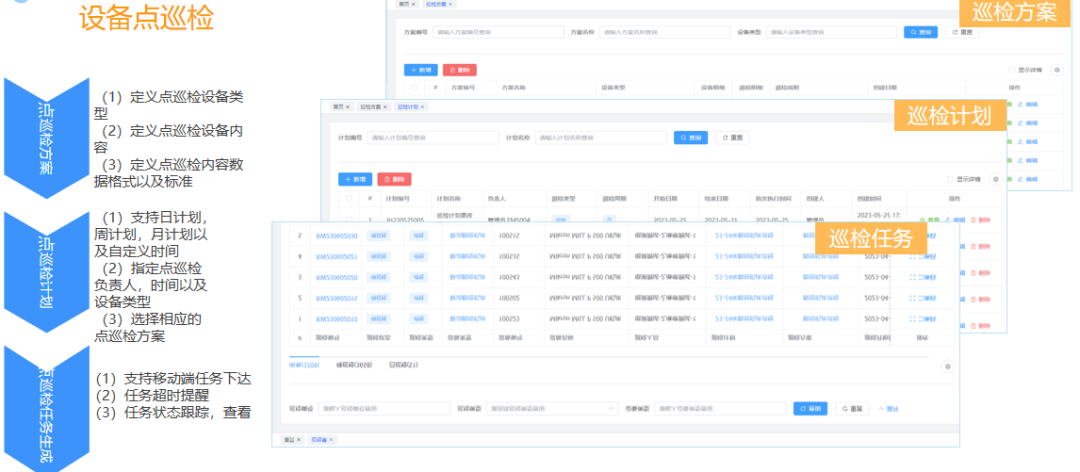Click orange 巡检任务 label
1080x472 pixels.
(x=871, y=238)
